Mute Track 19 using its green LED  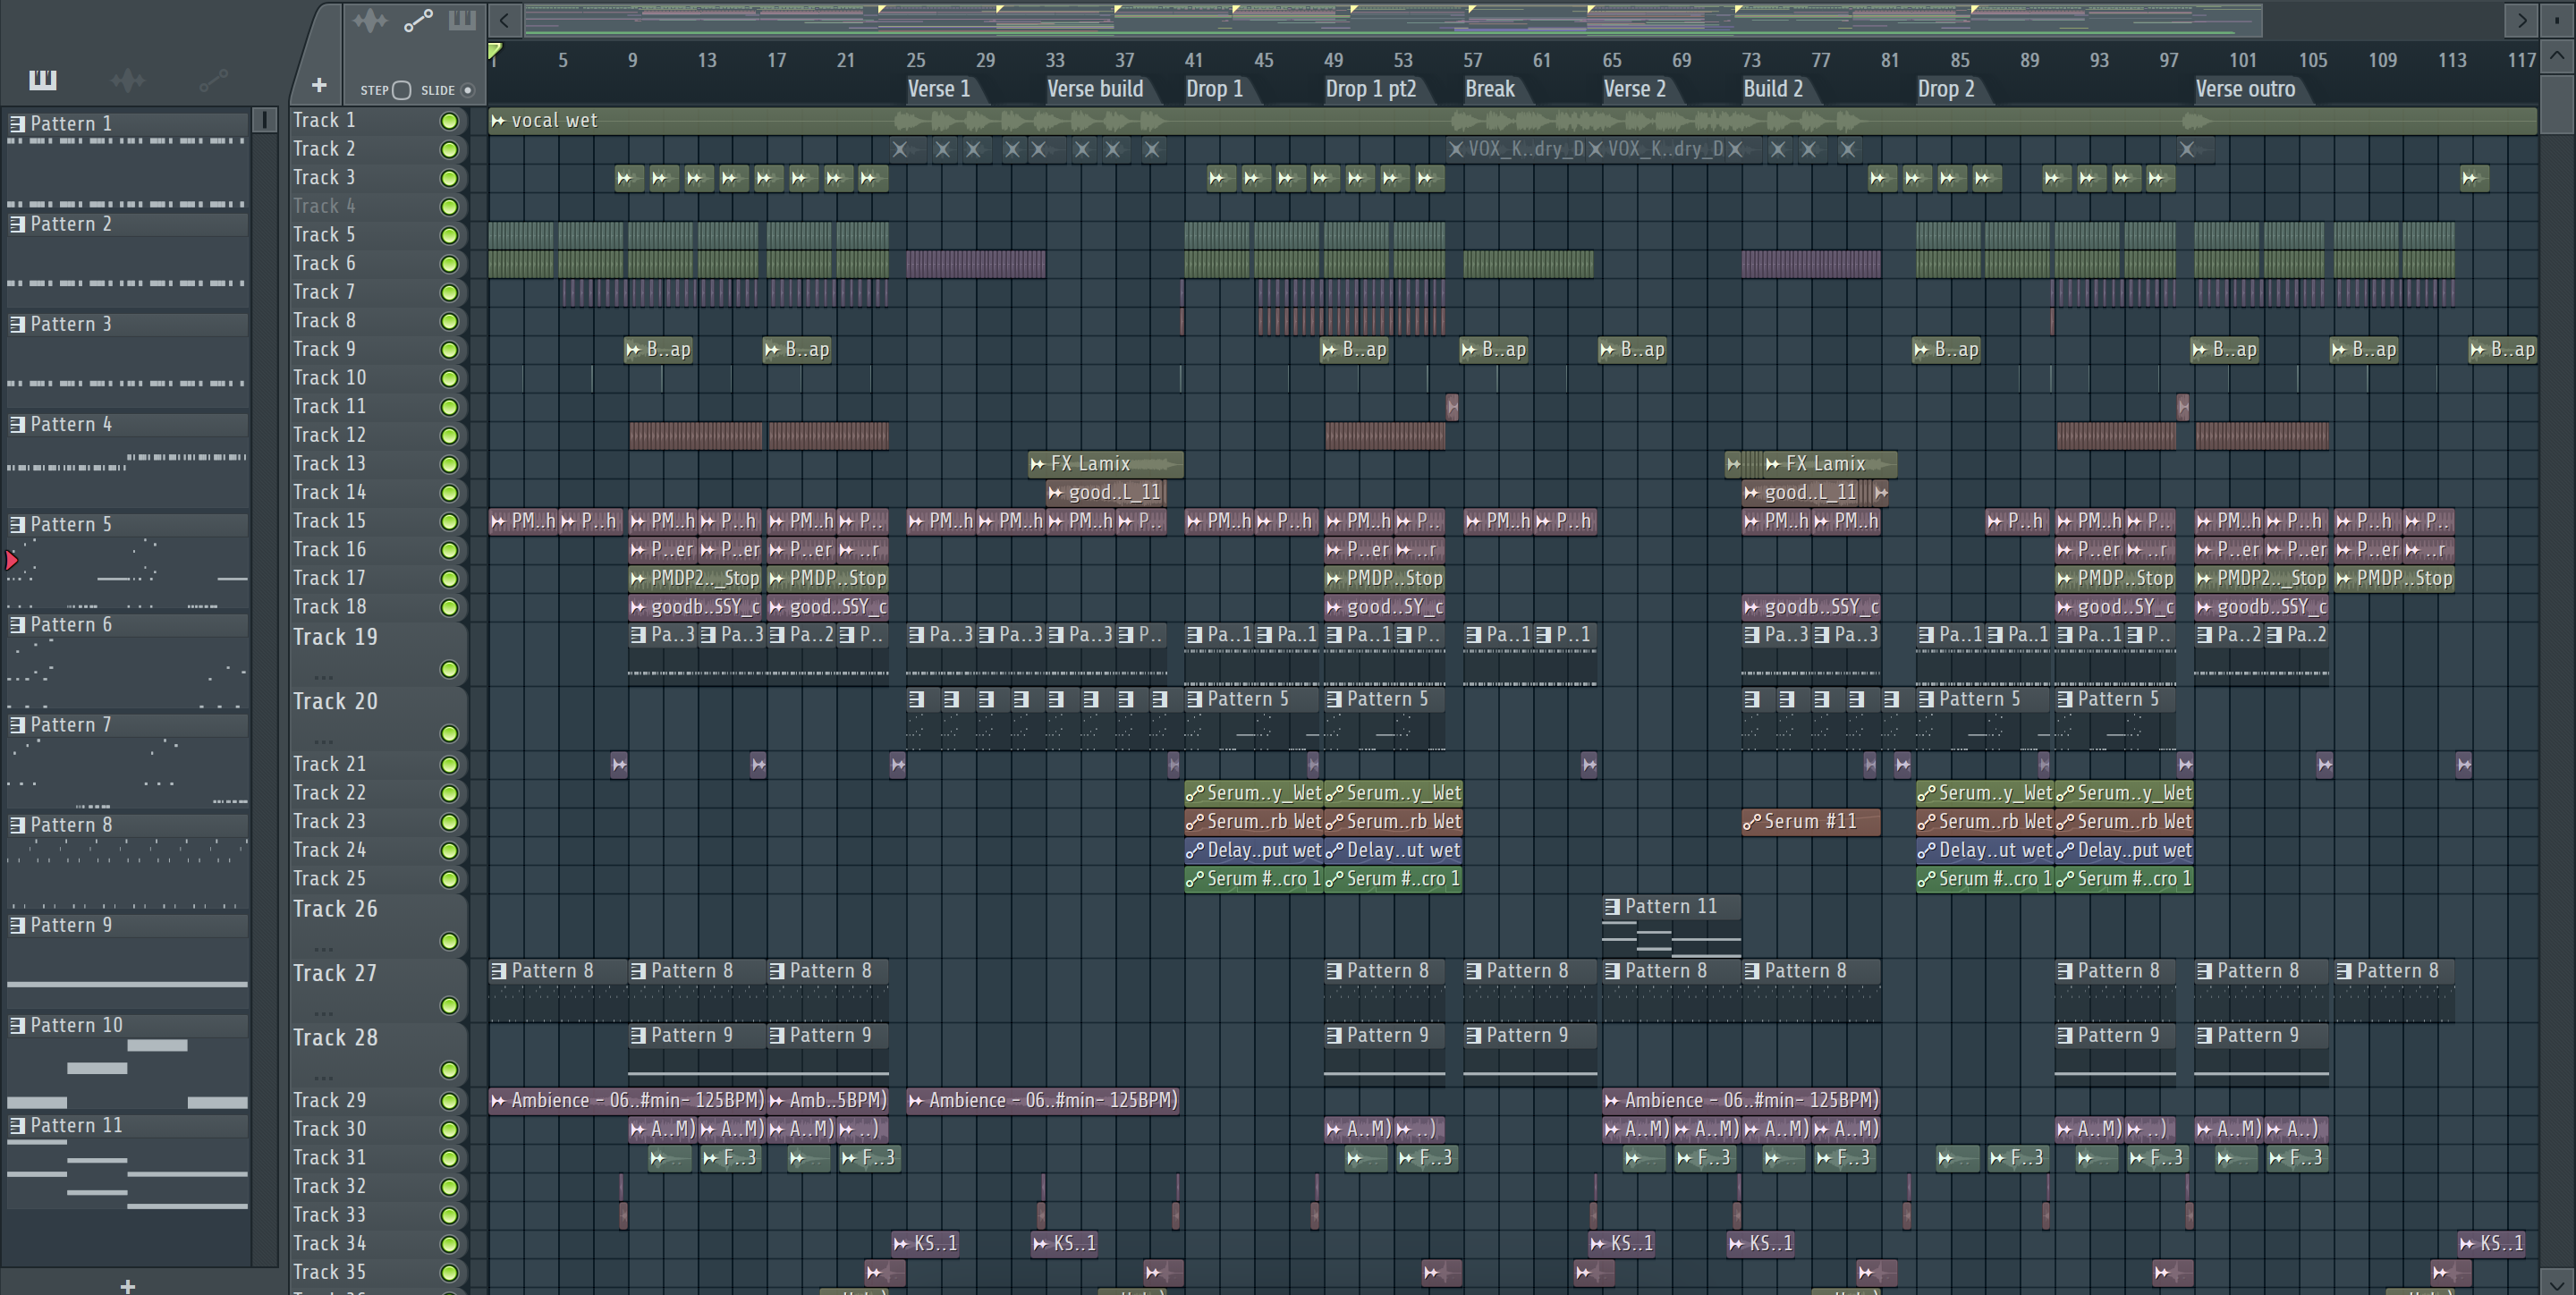449,669
